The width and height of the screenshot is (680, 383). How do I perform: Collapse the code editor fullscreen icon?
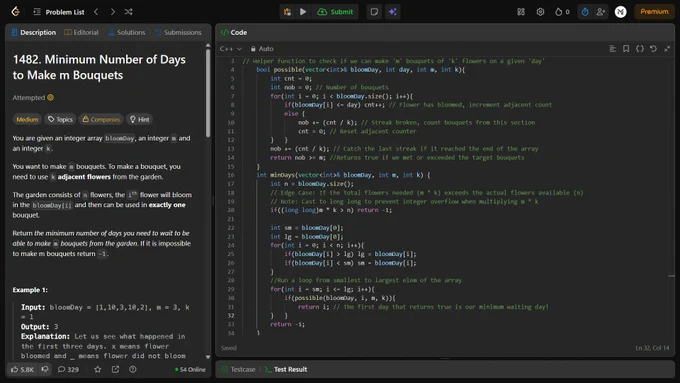[667, 49]
